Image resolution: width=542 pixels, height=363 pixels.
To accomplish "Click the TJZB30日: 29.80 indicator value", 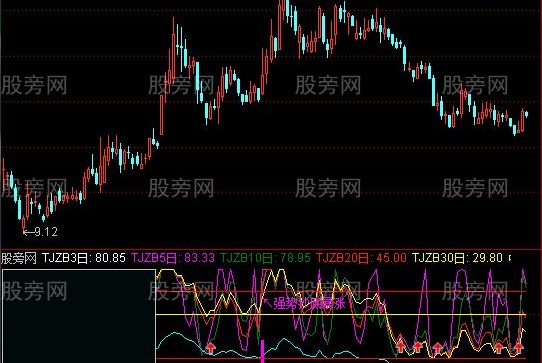I will coord(457,258).
